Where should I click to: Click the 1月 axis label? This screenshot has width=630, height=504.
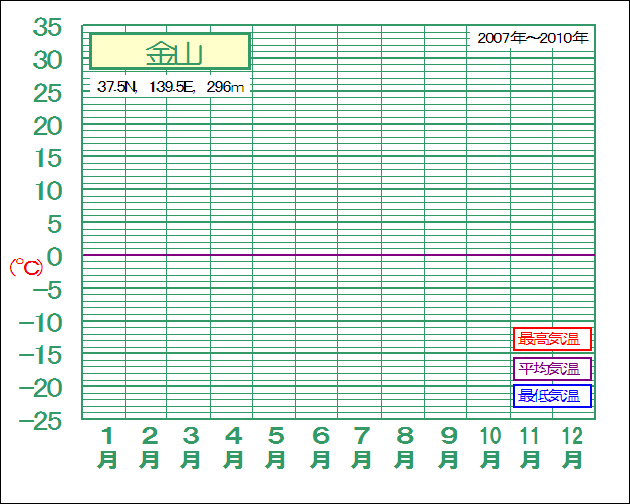[107, 447]
